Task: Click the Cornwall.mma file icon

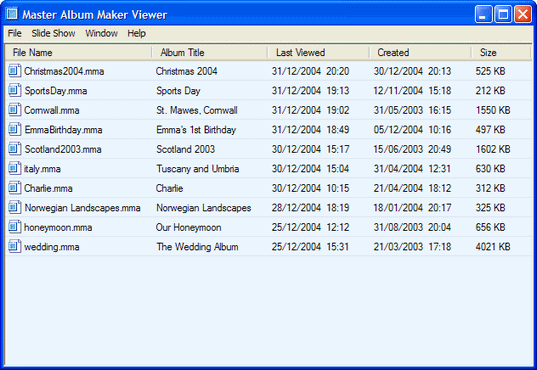Action: tap(15, 110)
